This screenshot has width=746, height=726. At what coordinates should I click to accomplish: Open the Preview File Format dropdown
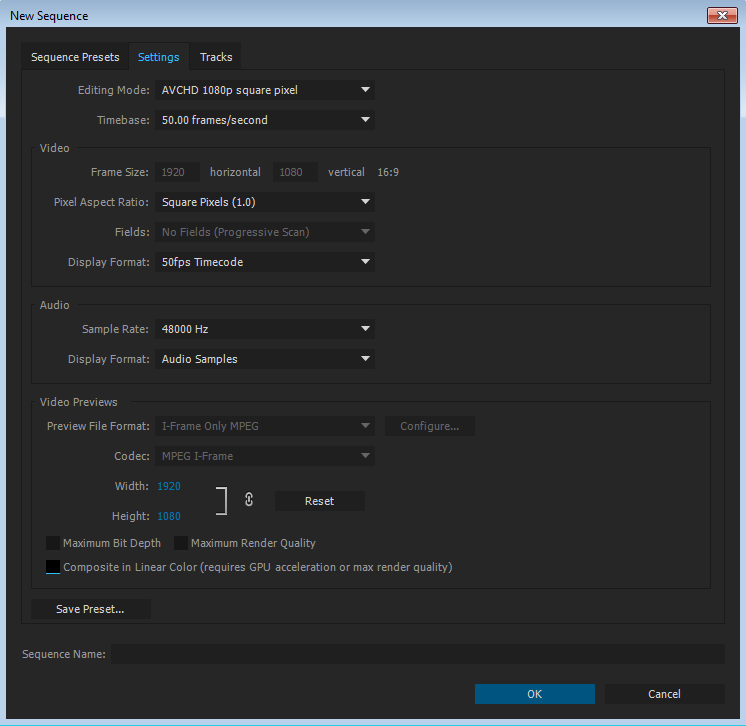tap(265, 426)
